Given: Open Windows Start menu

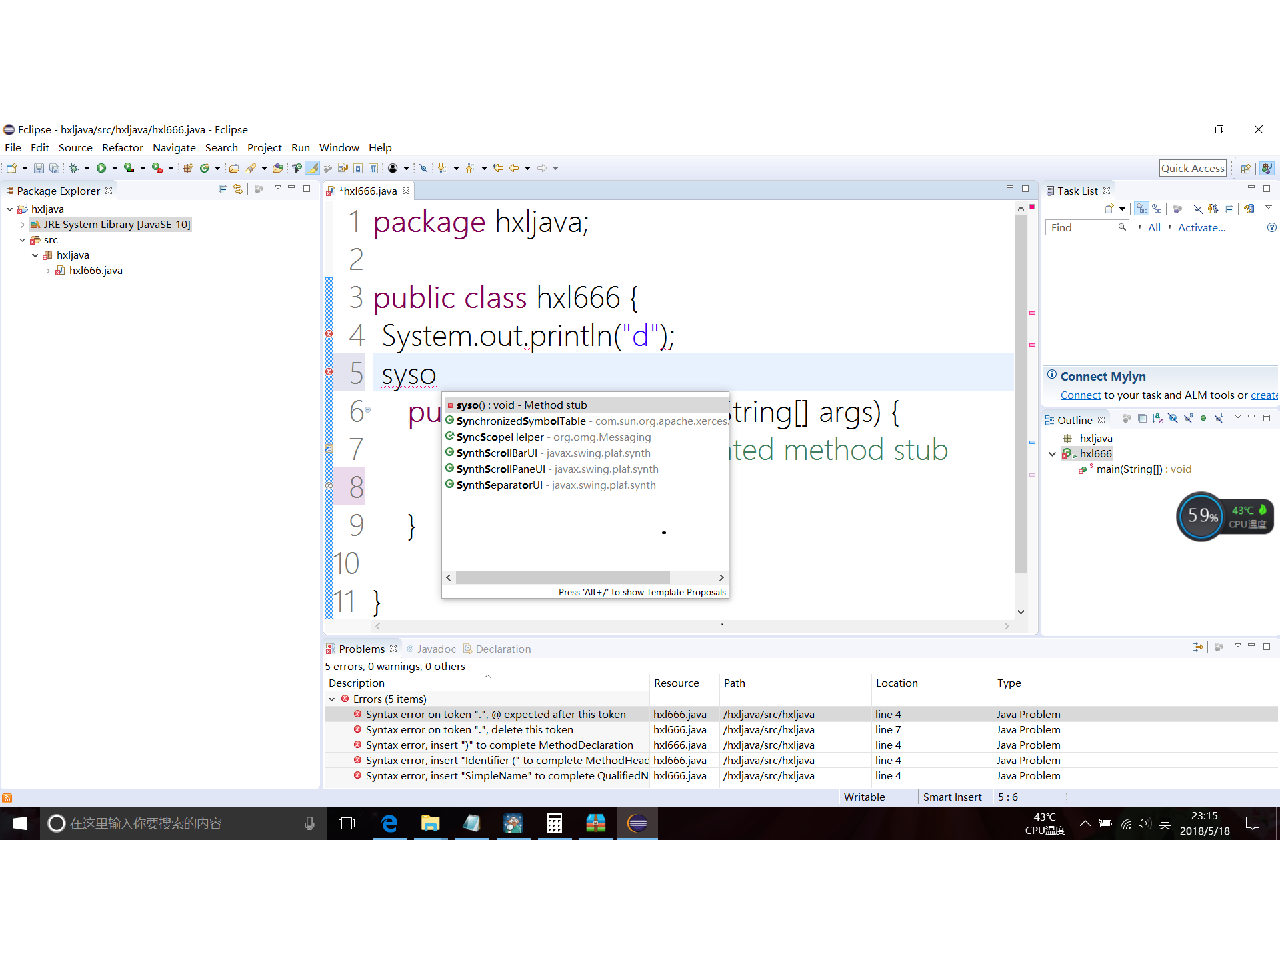Looking at the screenshot, I should (20, 823).
